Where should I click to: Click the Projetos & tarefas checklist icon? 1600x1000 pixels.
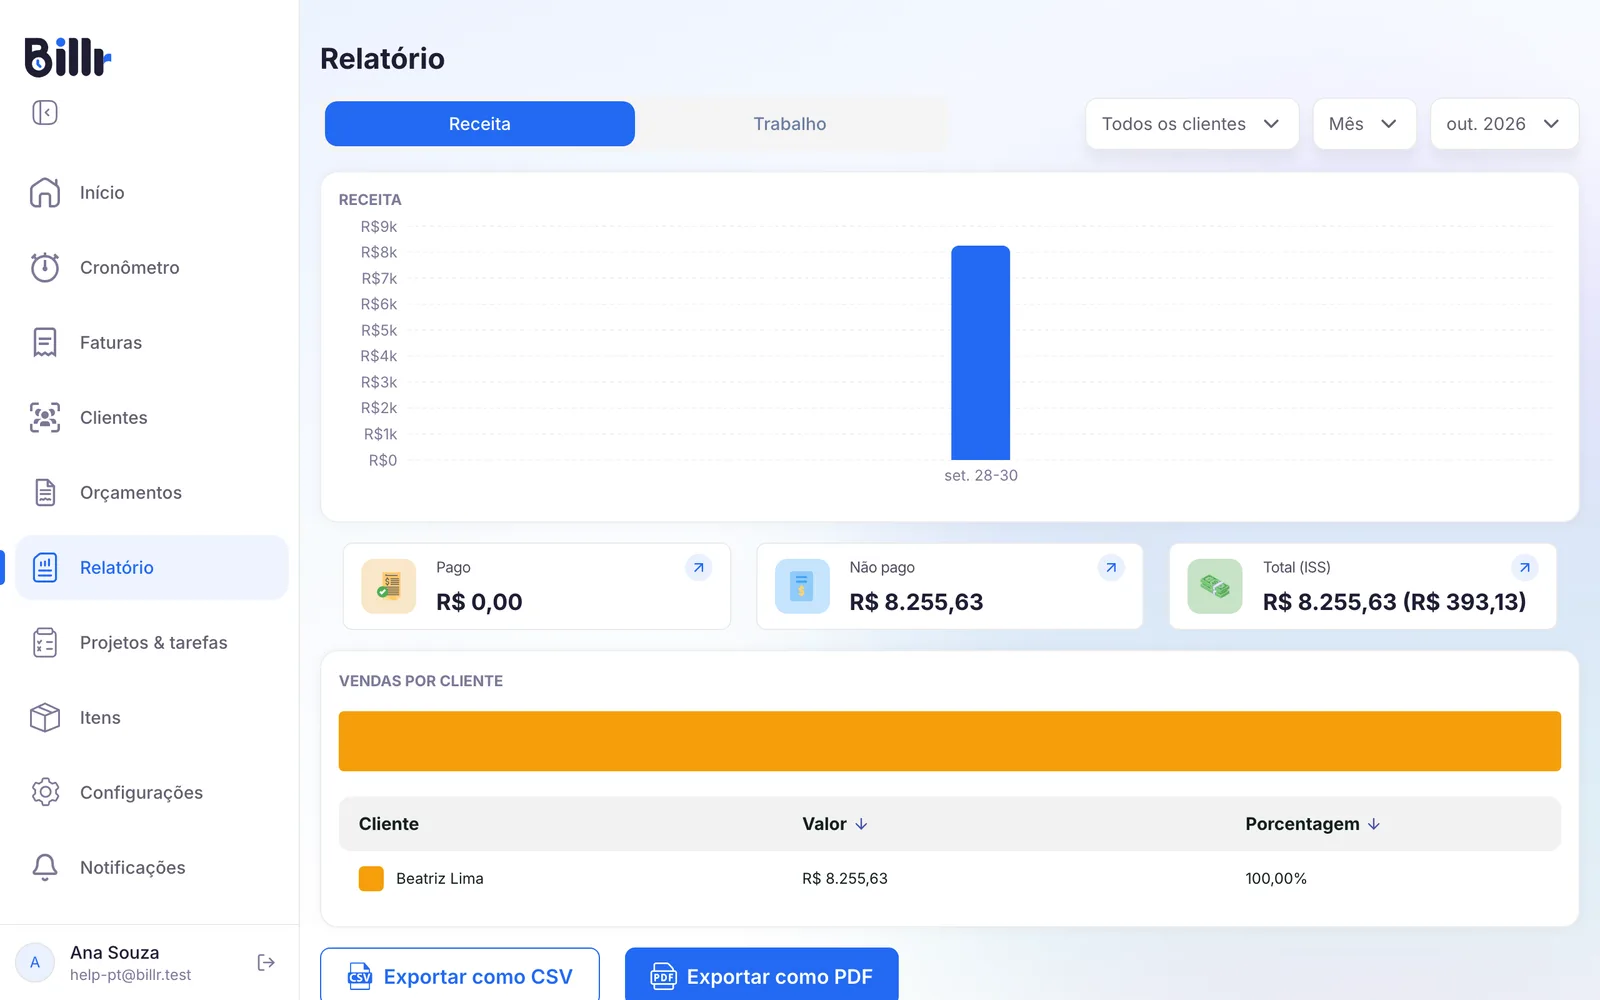click(x=45, y=642)
